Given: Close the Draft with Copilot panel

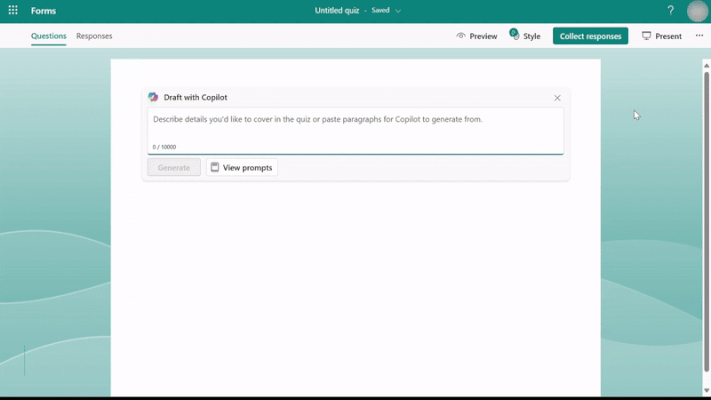Looking at the screenshot, I should [x=557, y=98].
